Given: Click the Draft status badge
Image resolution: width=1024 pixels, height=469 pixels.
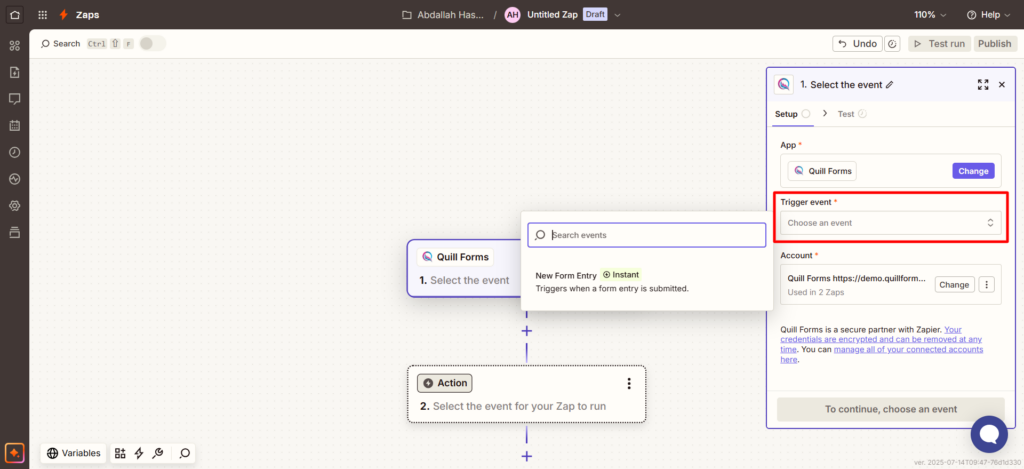Looking at the screenshot, I should (595, 14).
